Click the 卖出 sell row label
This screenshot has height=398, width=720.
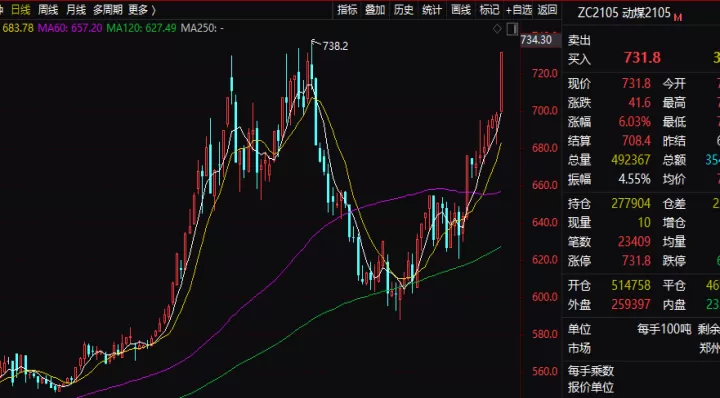(x=579, y=40)
